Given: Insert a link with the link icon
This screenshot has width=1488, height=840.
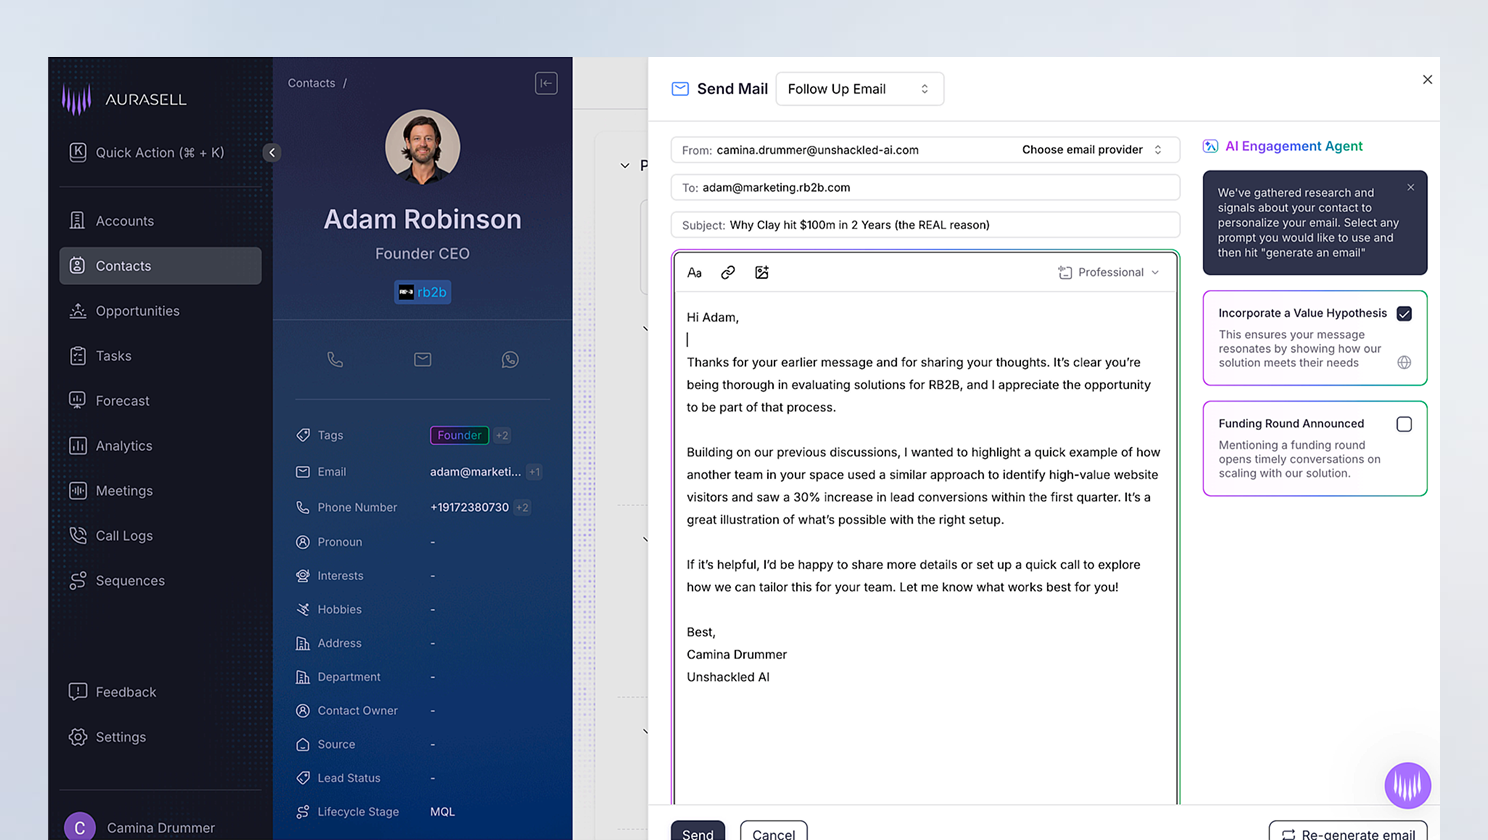Looking at the screenshot, I should point(728,272).
